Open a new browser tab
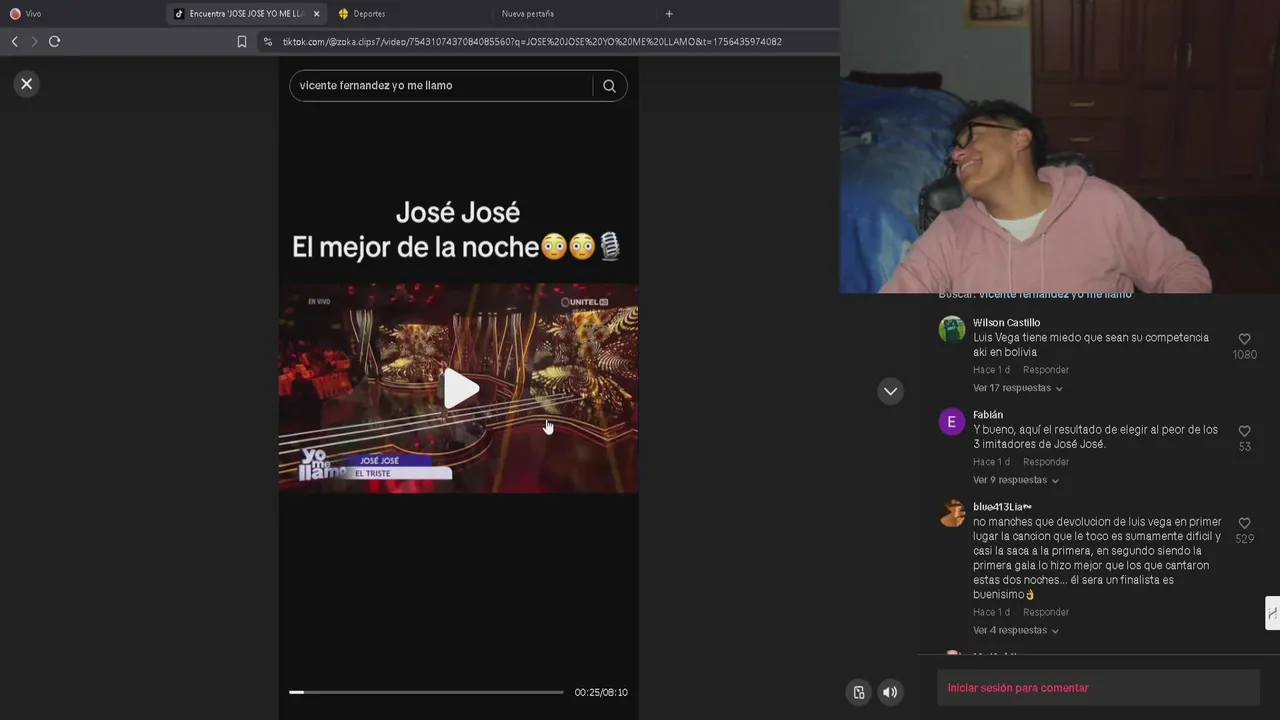The width and height of the screenshot is (1280, 720). 669,14
